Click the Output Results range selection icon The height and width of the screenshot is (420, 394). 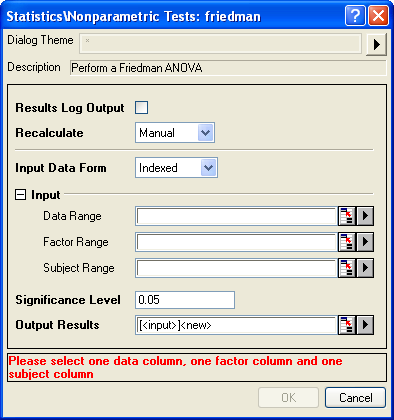[347, 325]
